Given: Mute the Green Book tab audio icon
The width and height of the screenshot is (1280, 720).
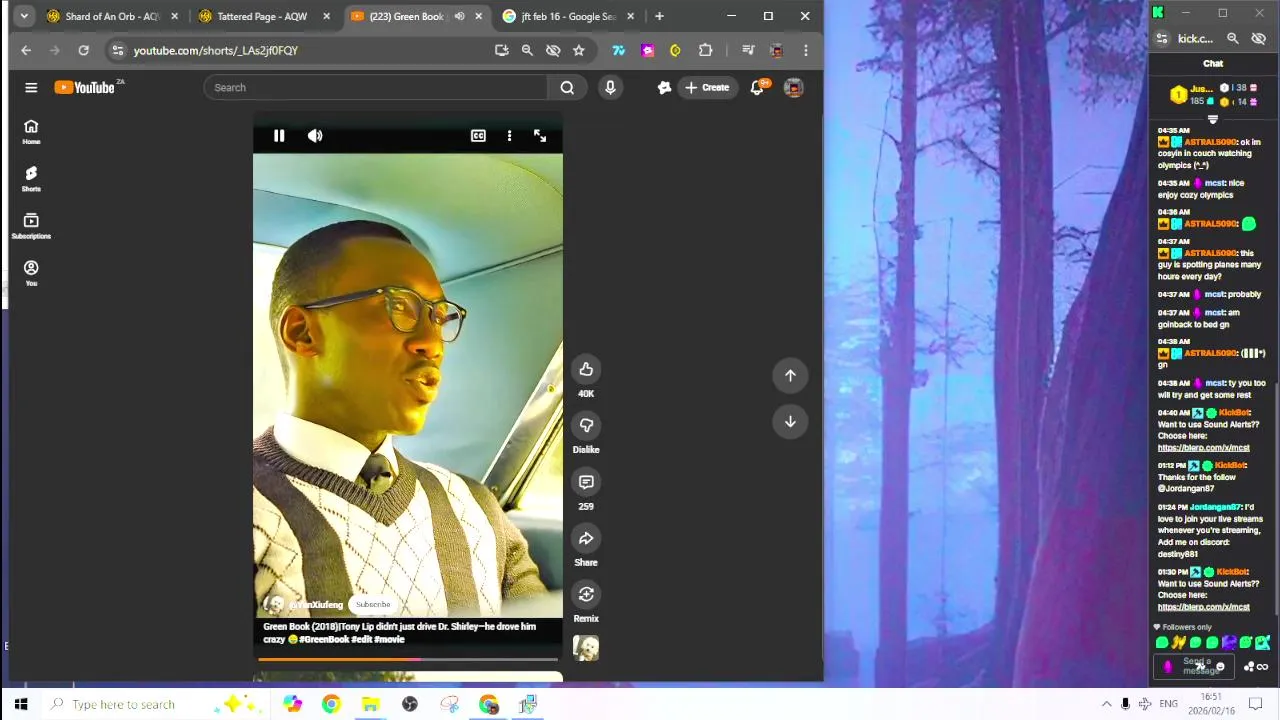Looking at the screenshot, I should 459,16.
